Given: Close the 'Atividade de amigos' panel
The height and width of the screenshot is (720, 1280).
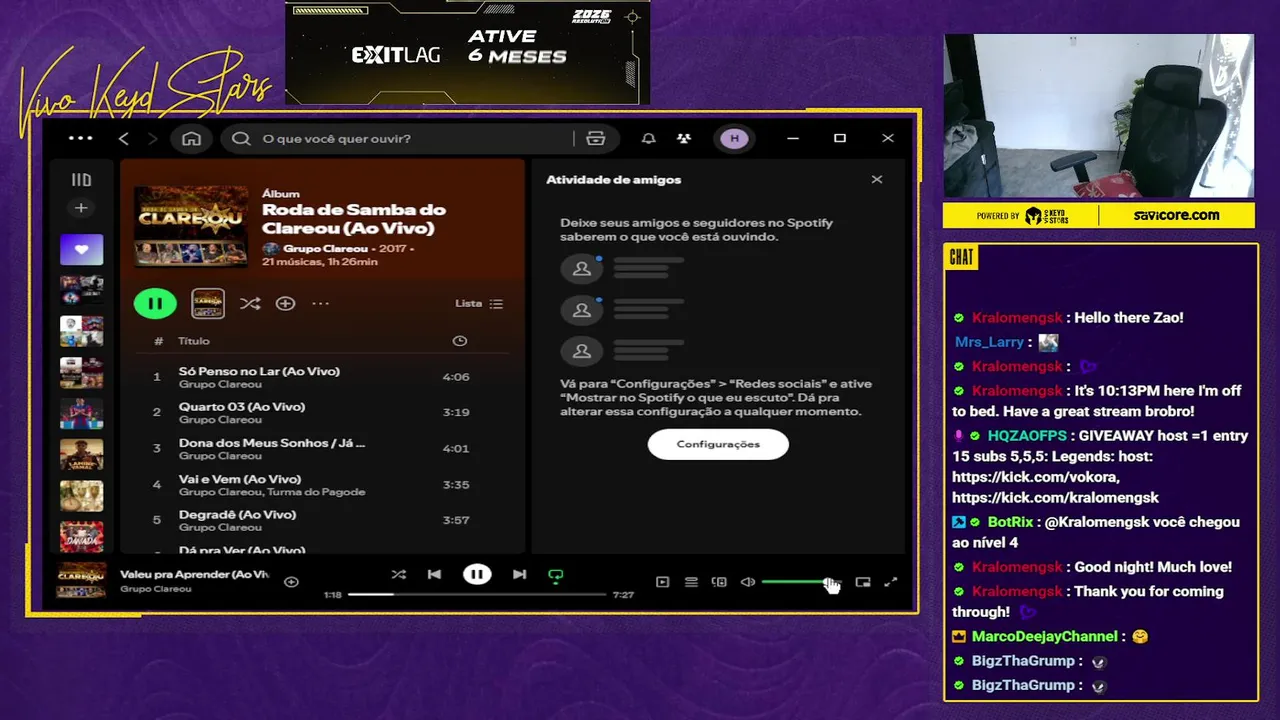Looking at the screenshot, I should (877, 180).
